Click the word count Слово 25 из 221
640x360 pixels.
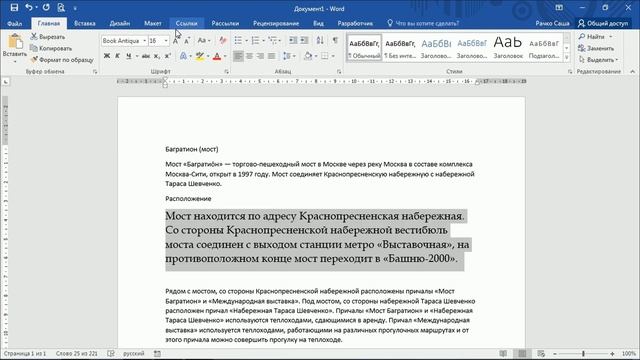[x=77, y=353]
